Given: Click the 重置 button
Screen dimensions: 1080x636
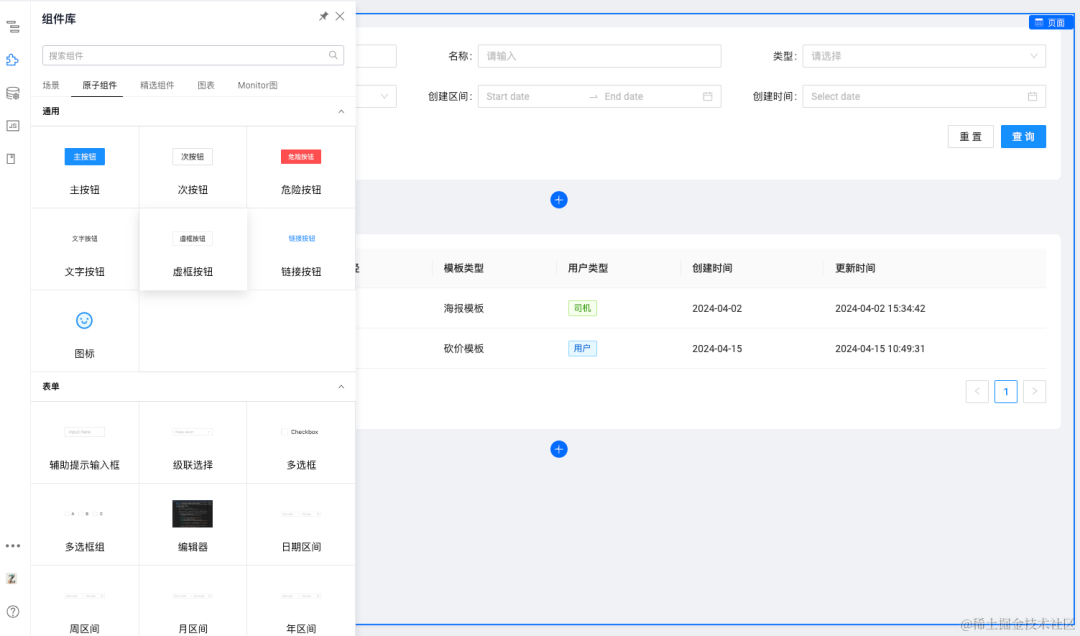Looking at the screenshot, I should tap(970, 136).
